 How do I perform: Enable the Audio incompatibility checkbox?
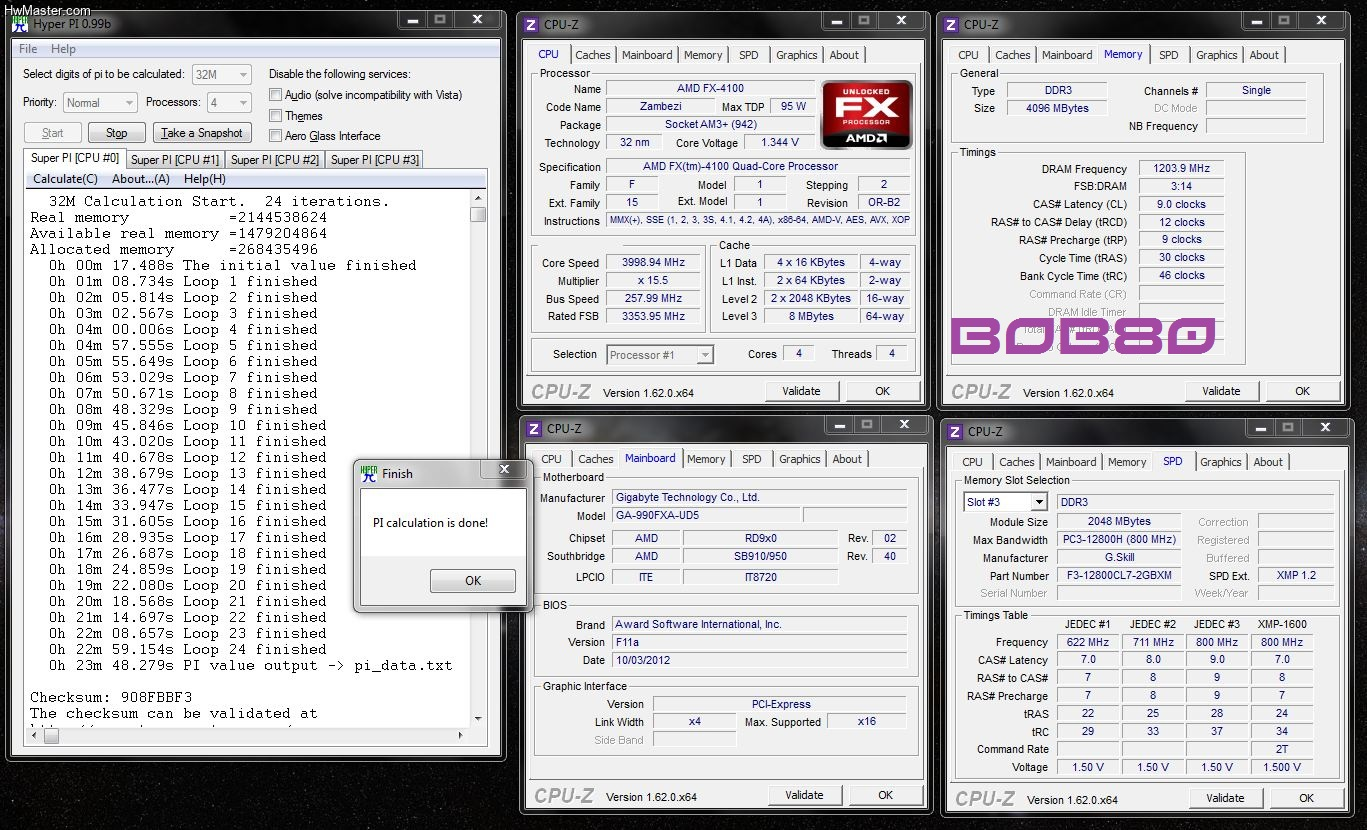click(x=276, y=95)
